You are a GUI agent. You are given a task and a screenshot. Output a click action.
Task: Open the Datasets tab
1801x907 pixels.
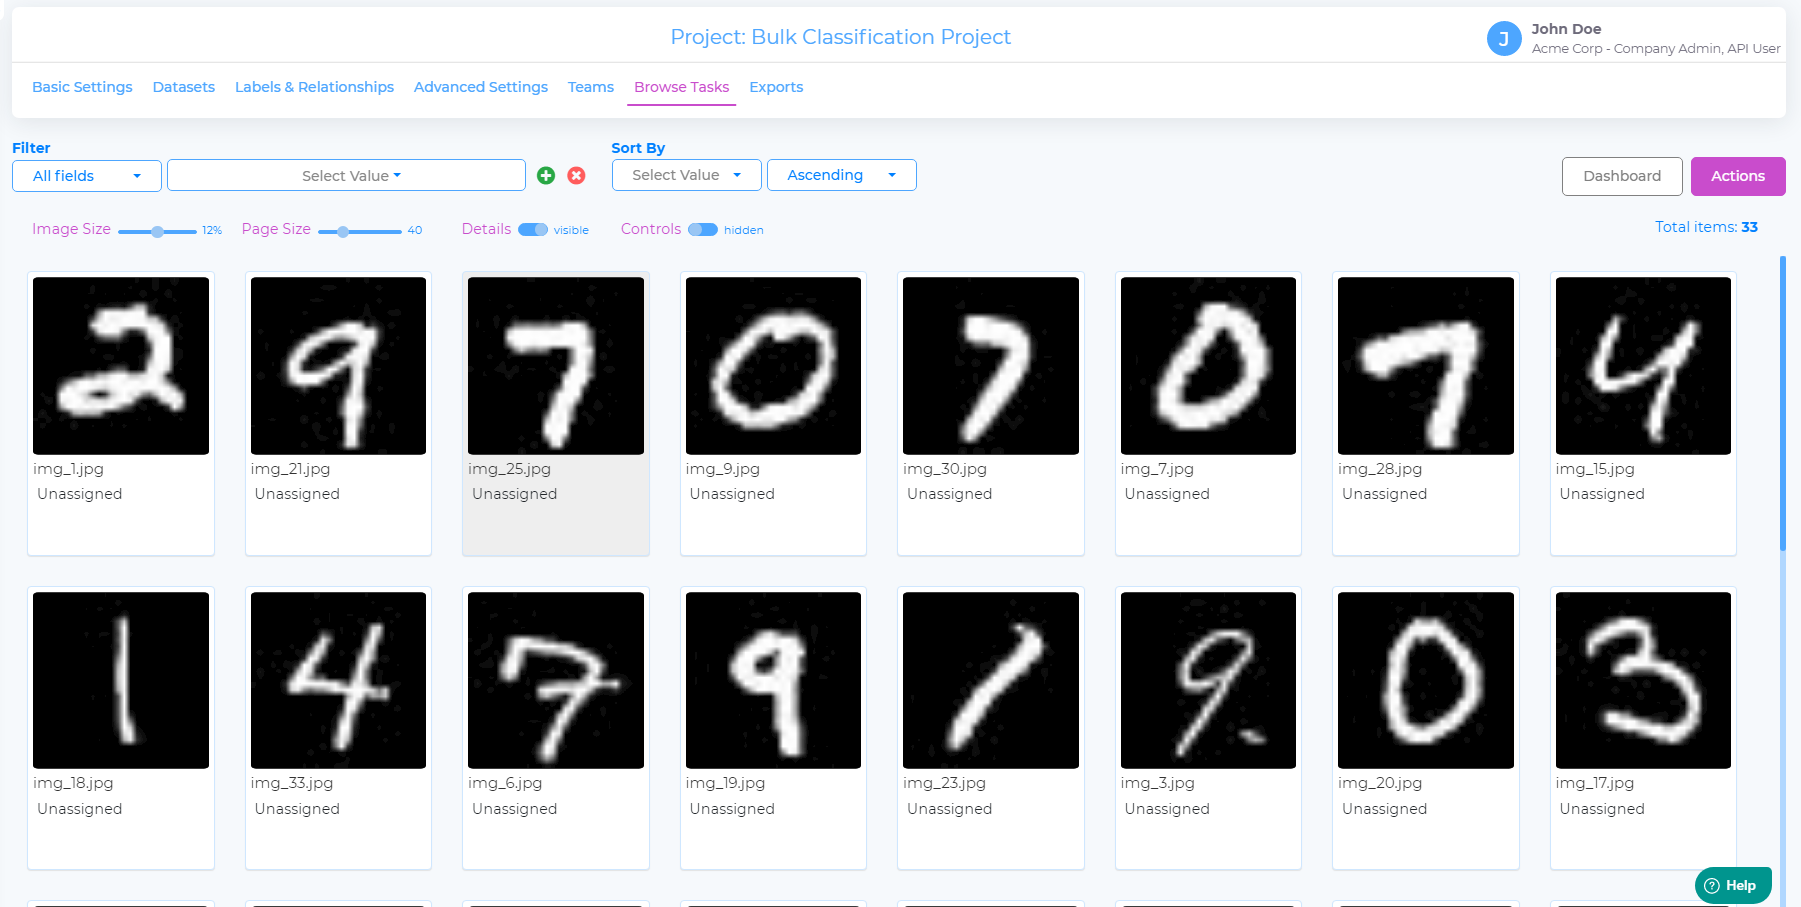pos(184,87)
